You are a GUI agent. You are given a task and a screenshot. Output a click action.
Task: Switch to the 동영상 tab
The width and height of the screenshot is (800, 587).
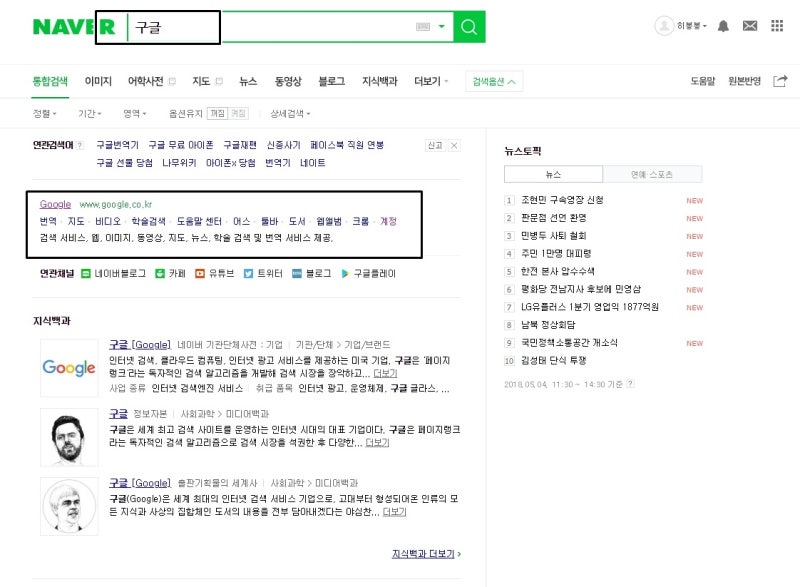pos(288,81)
